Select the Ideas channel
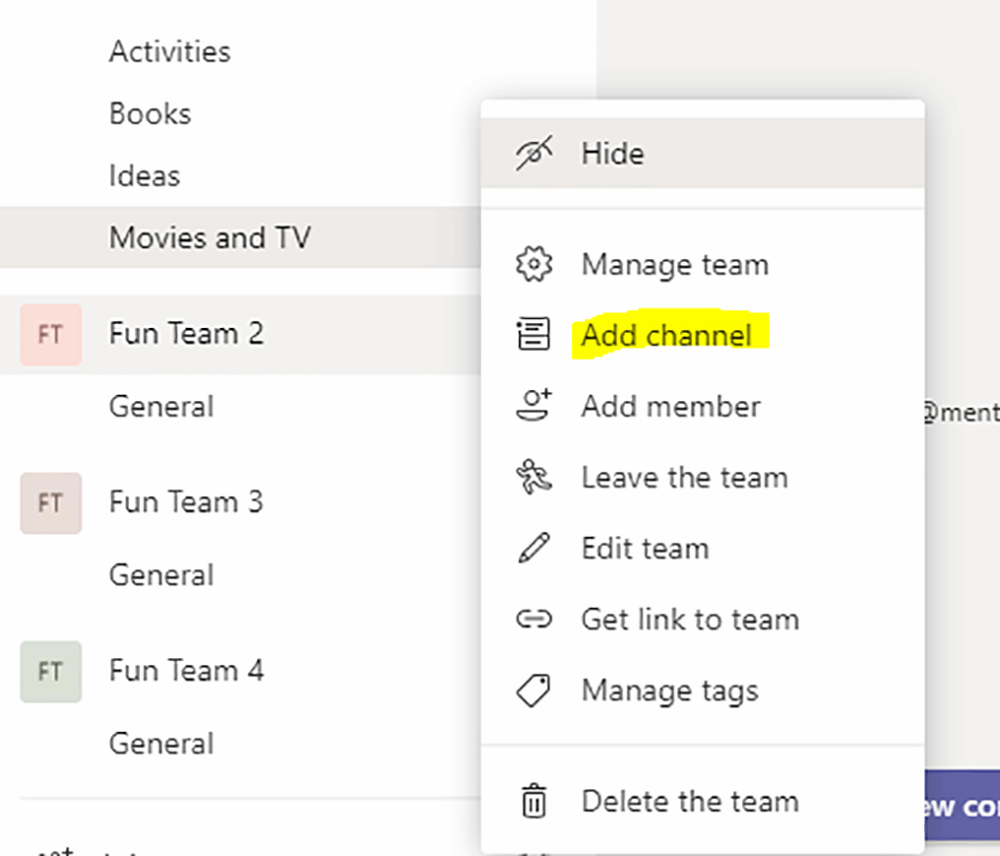This screenshot has width=1000, height=856. click(145, 176)
